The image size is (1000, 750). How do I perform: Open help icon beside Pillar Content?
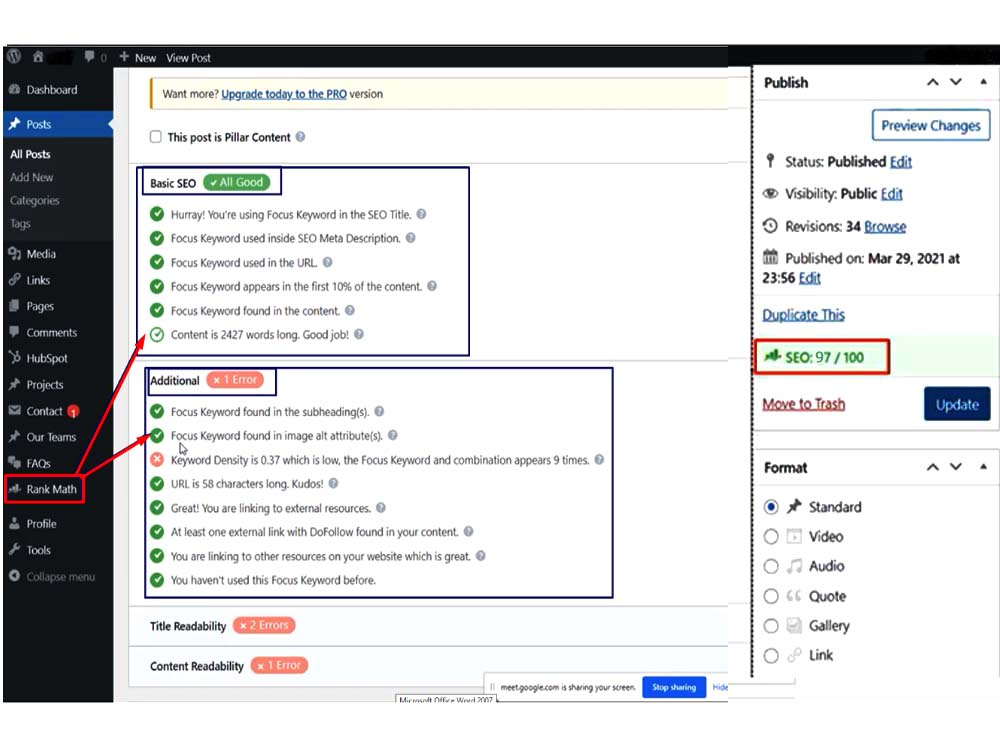pyautogui.click(x=300, y=136)
